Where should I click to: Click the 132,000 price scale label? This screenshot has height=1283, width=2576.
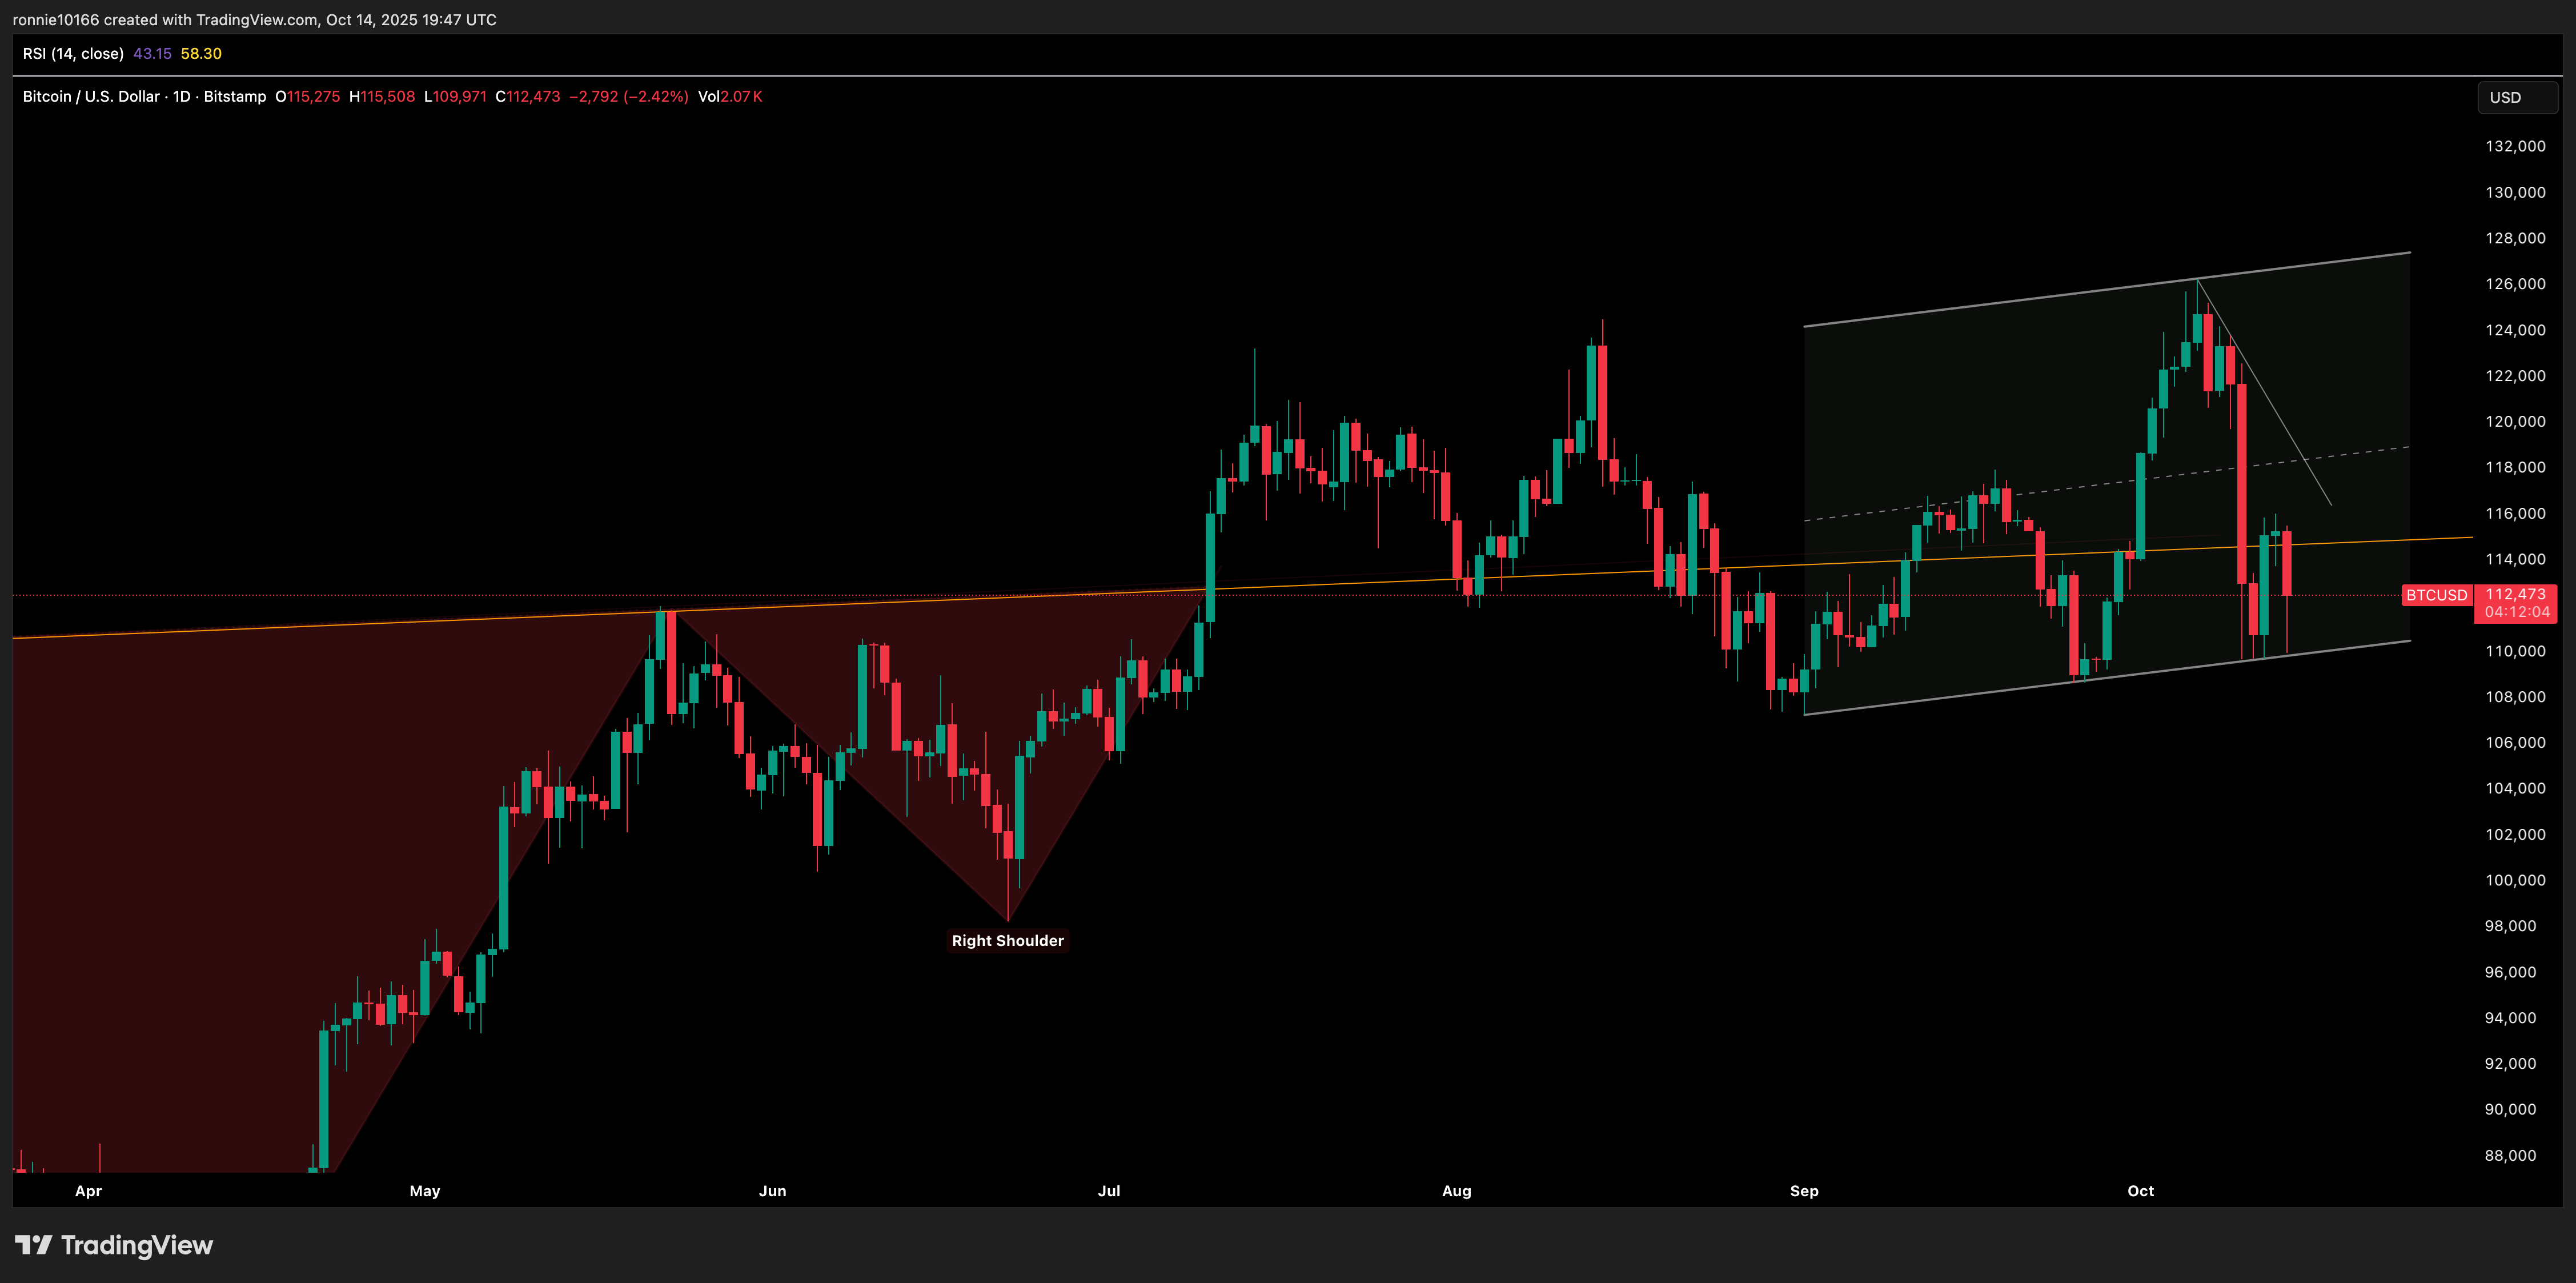(x=2515, y=147)
